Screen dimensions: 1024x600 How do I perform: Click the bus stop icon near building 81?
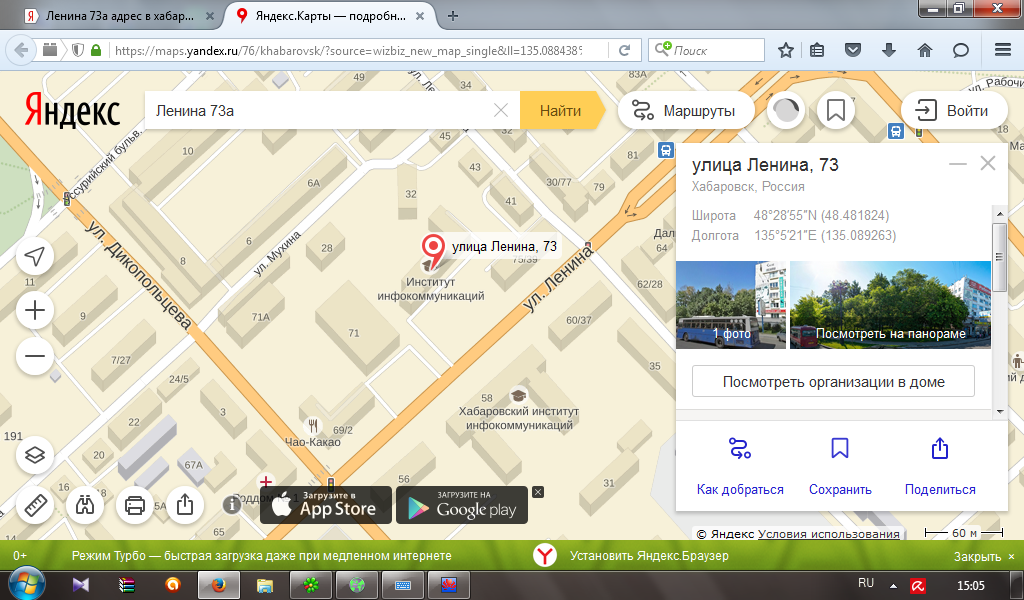point(665,151)
